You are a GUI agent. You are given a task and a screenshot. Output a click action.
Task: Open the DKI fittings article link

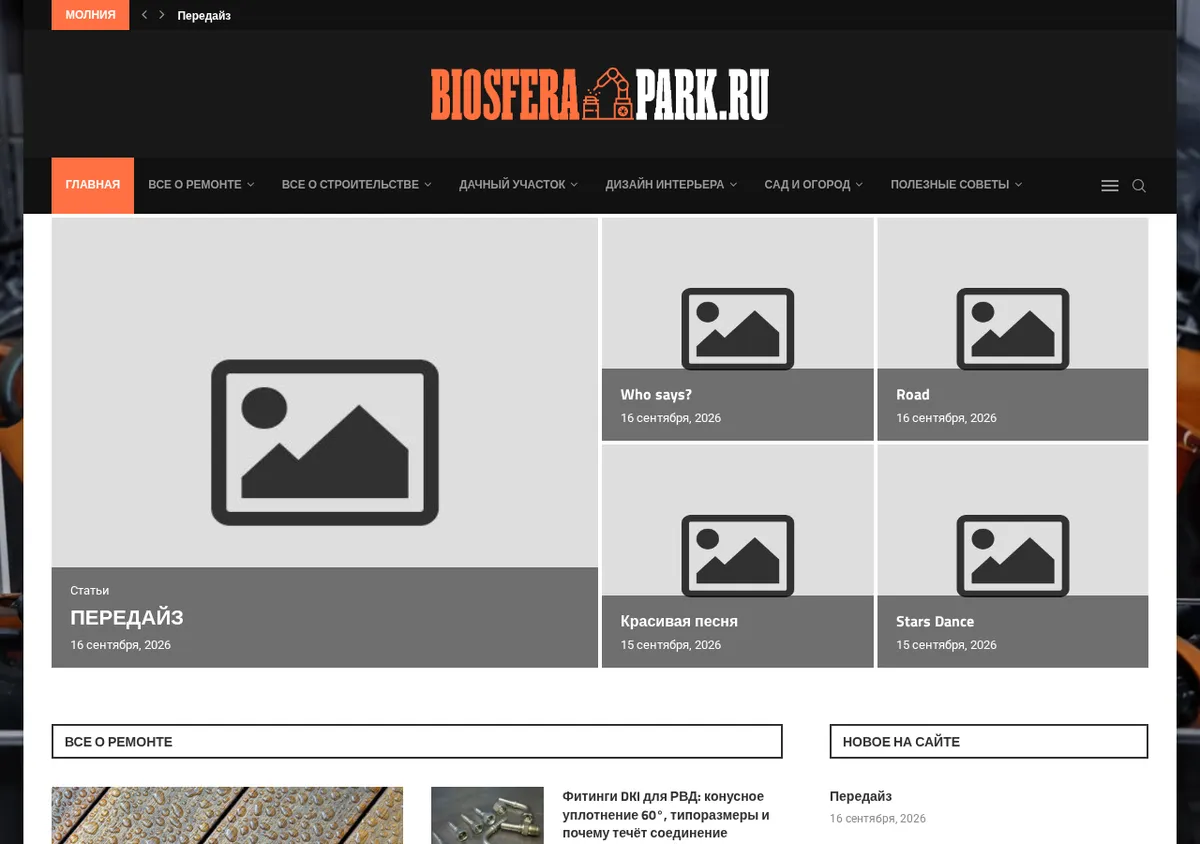tap(666, 814)
